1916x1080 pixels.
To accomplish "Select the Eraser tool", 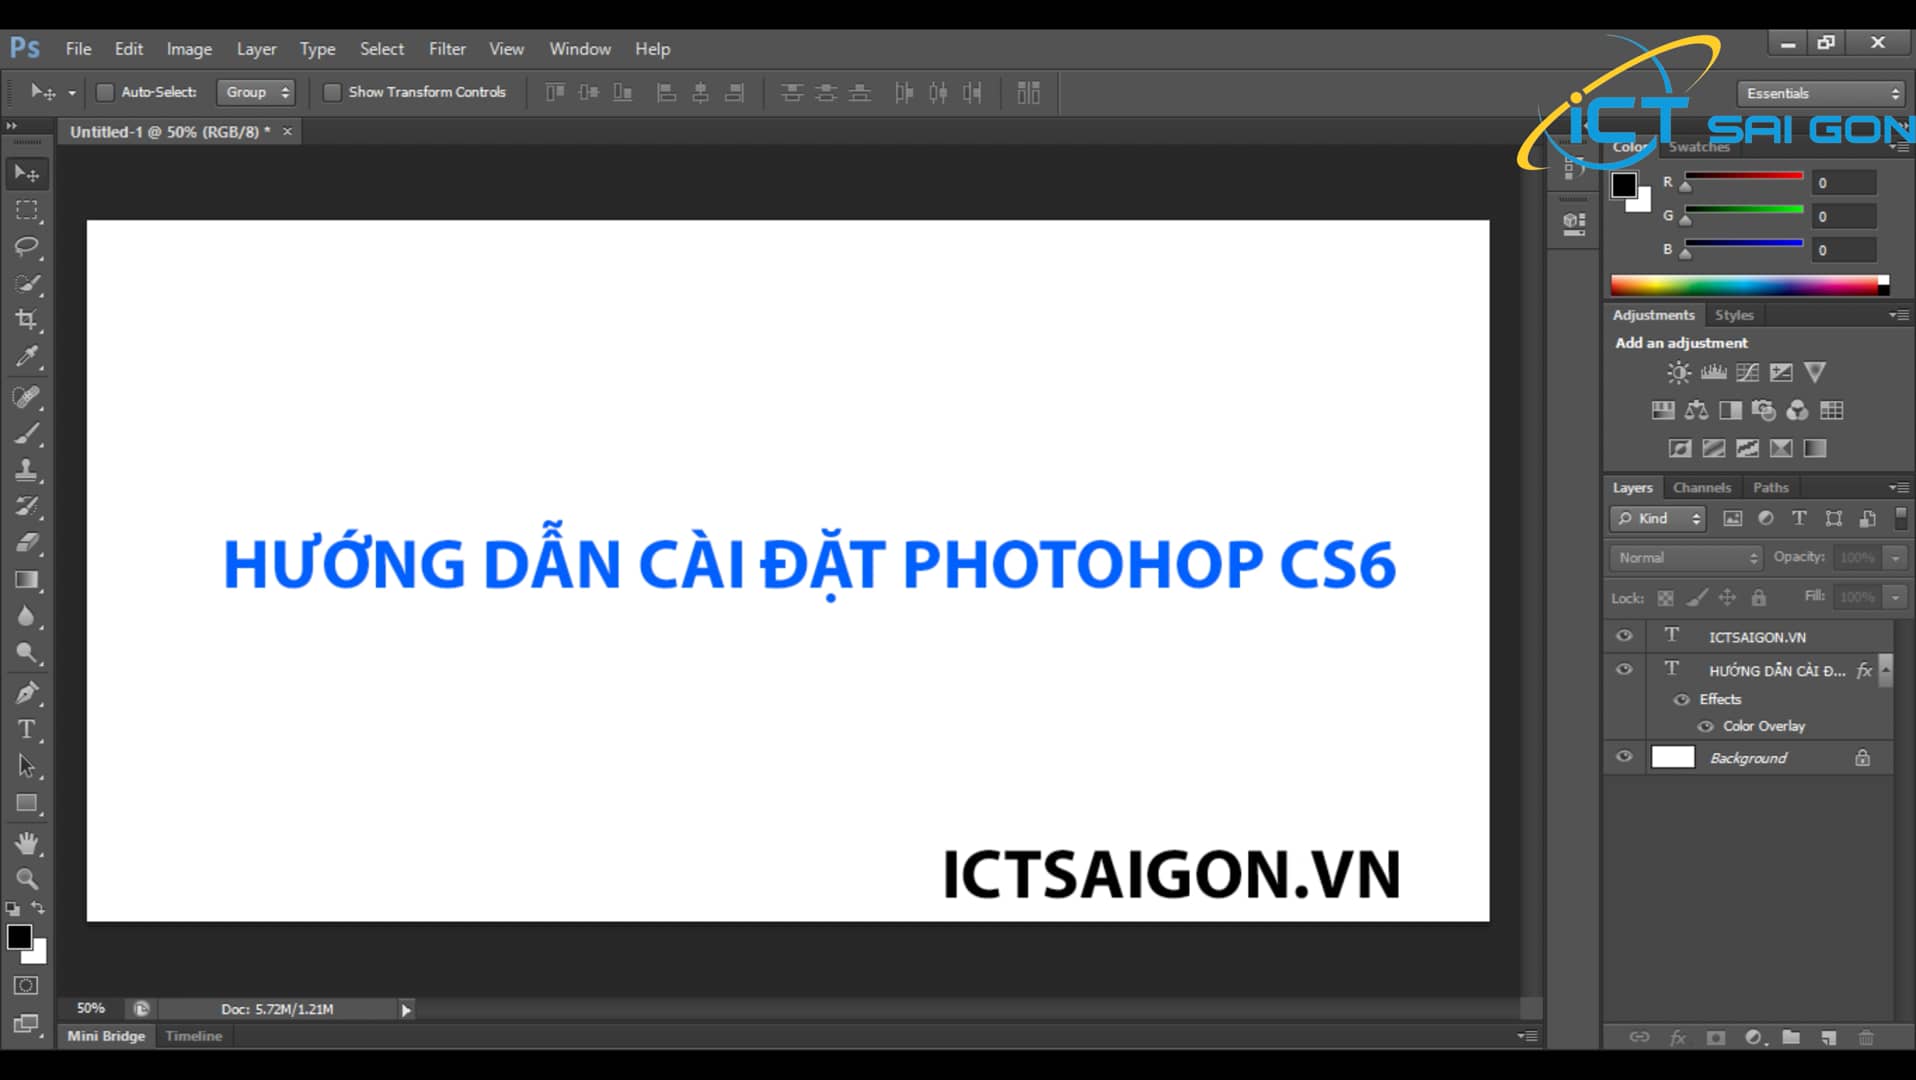I will [27, 543].
